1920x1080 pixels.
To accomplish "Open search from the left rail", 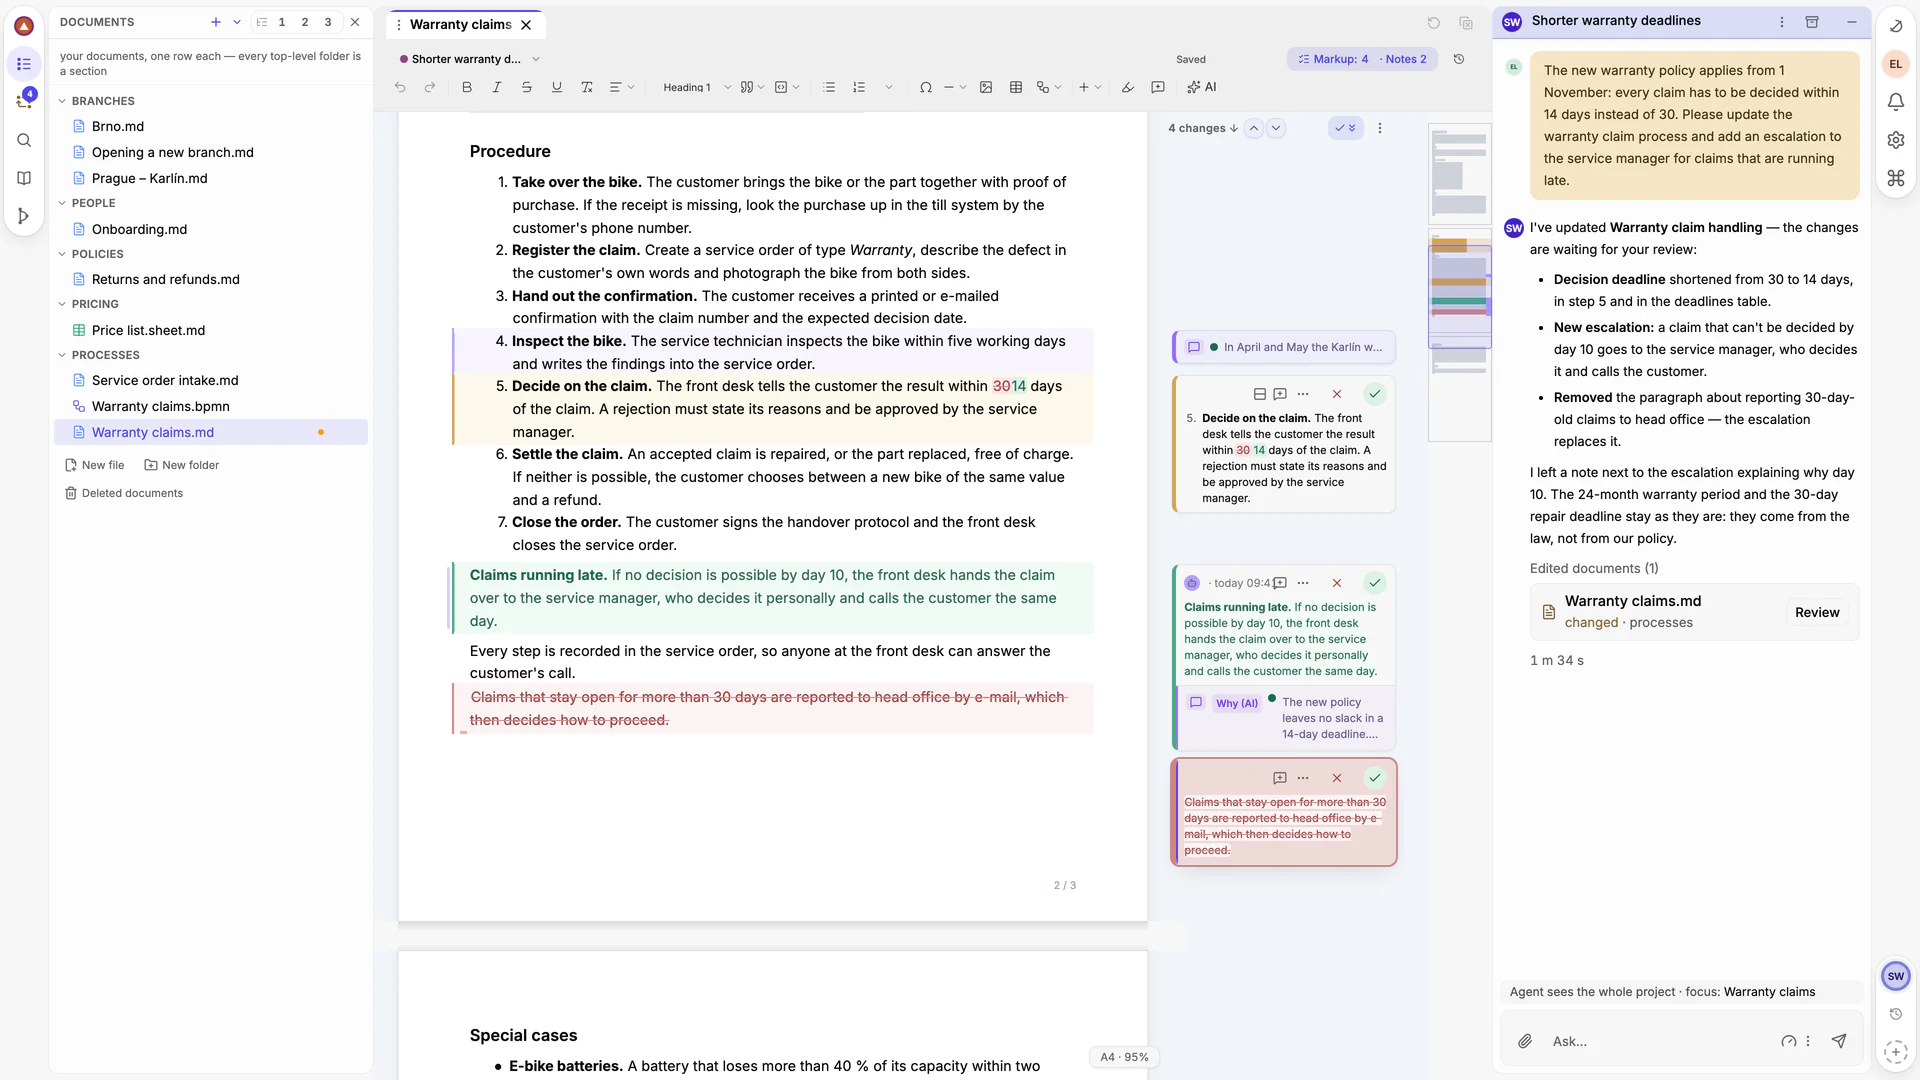I will [24, 140].
